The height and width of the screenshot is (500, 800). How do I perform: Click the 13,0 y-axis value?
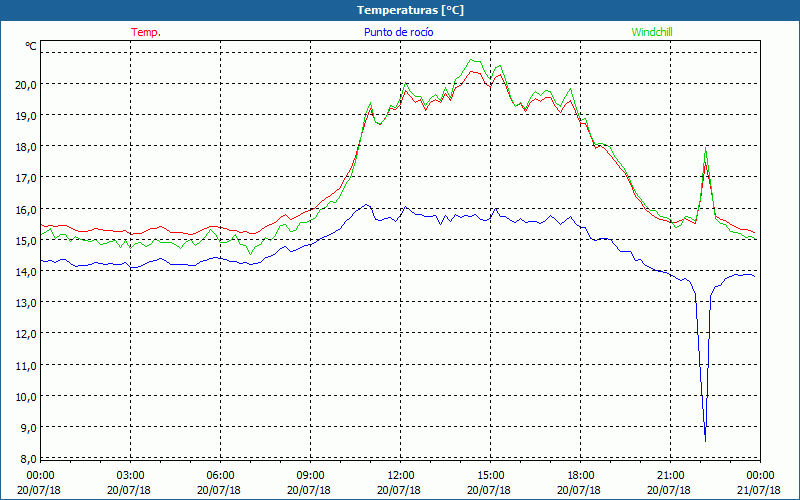click(26, 303)
